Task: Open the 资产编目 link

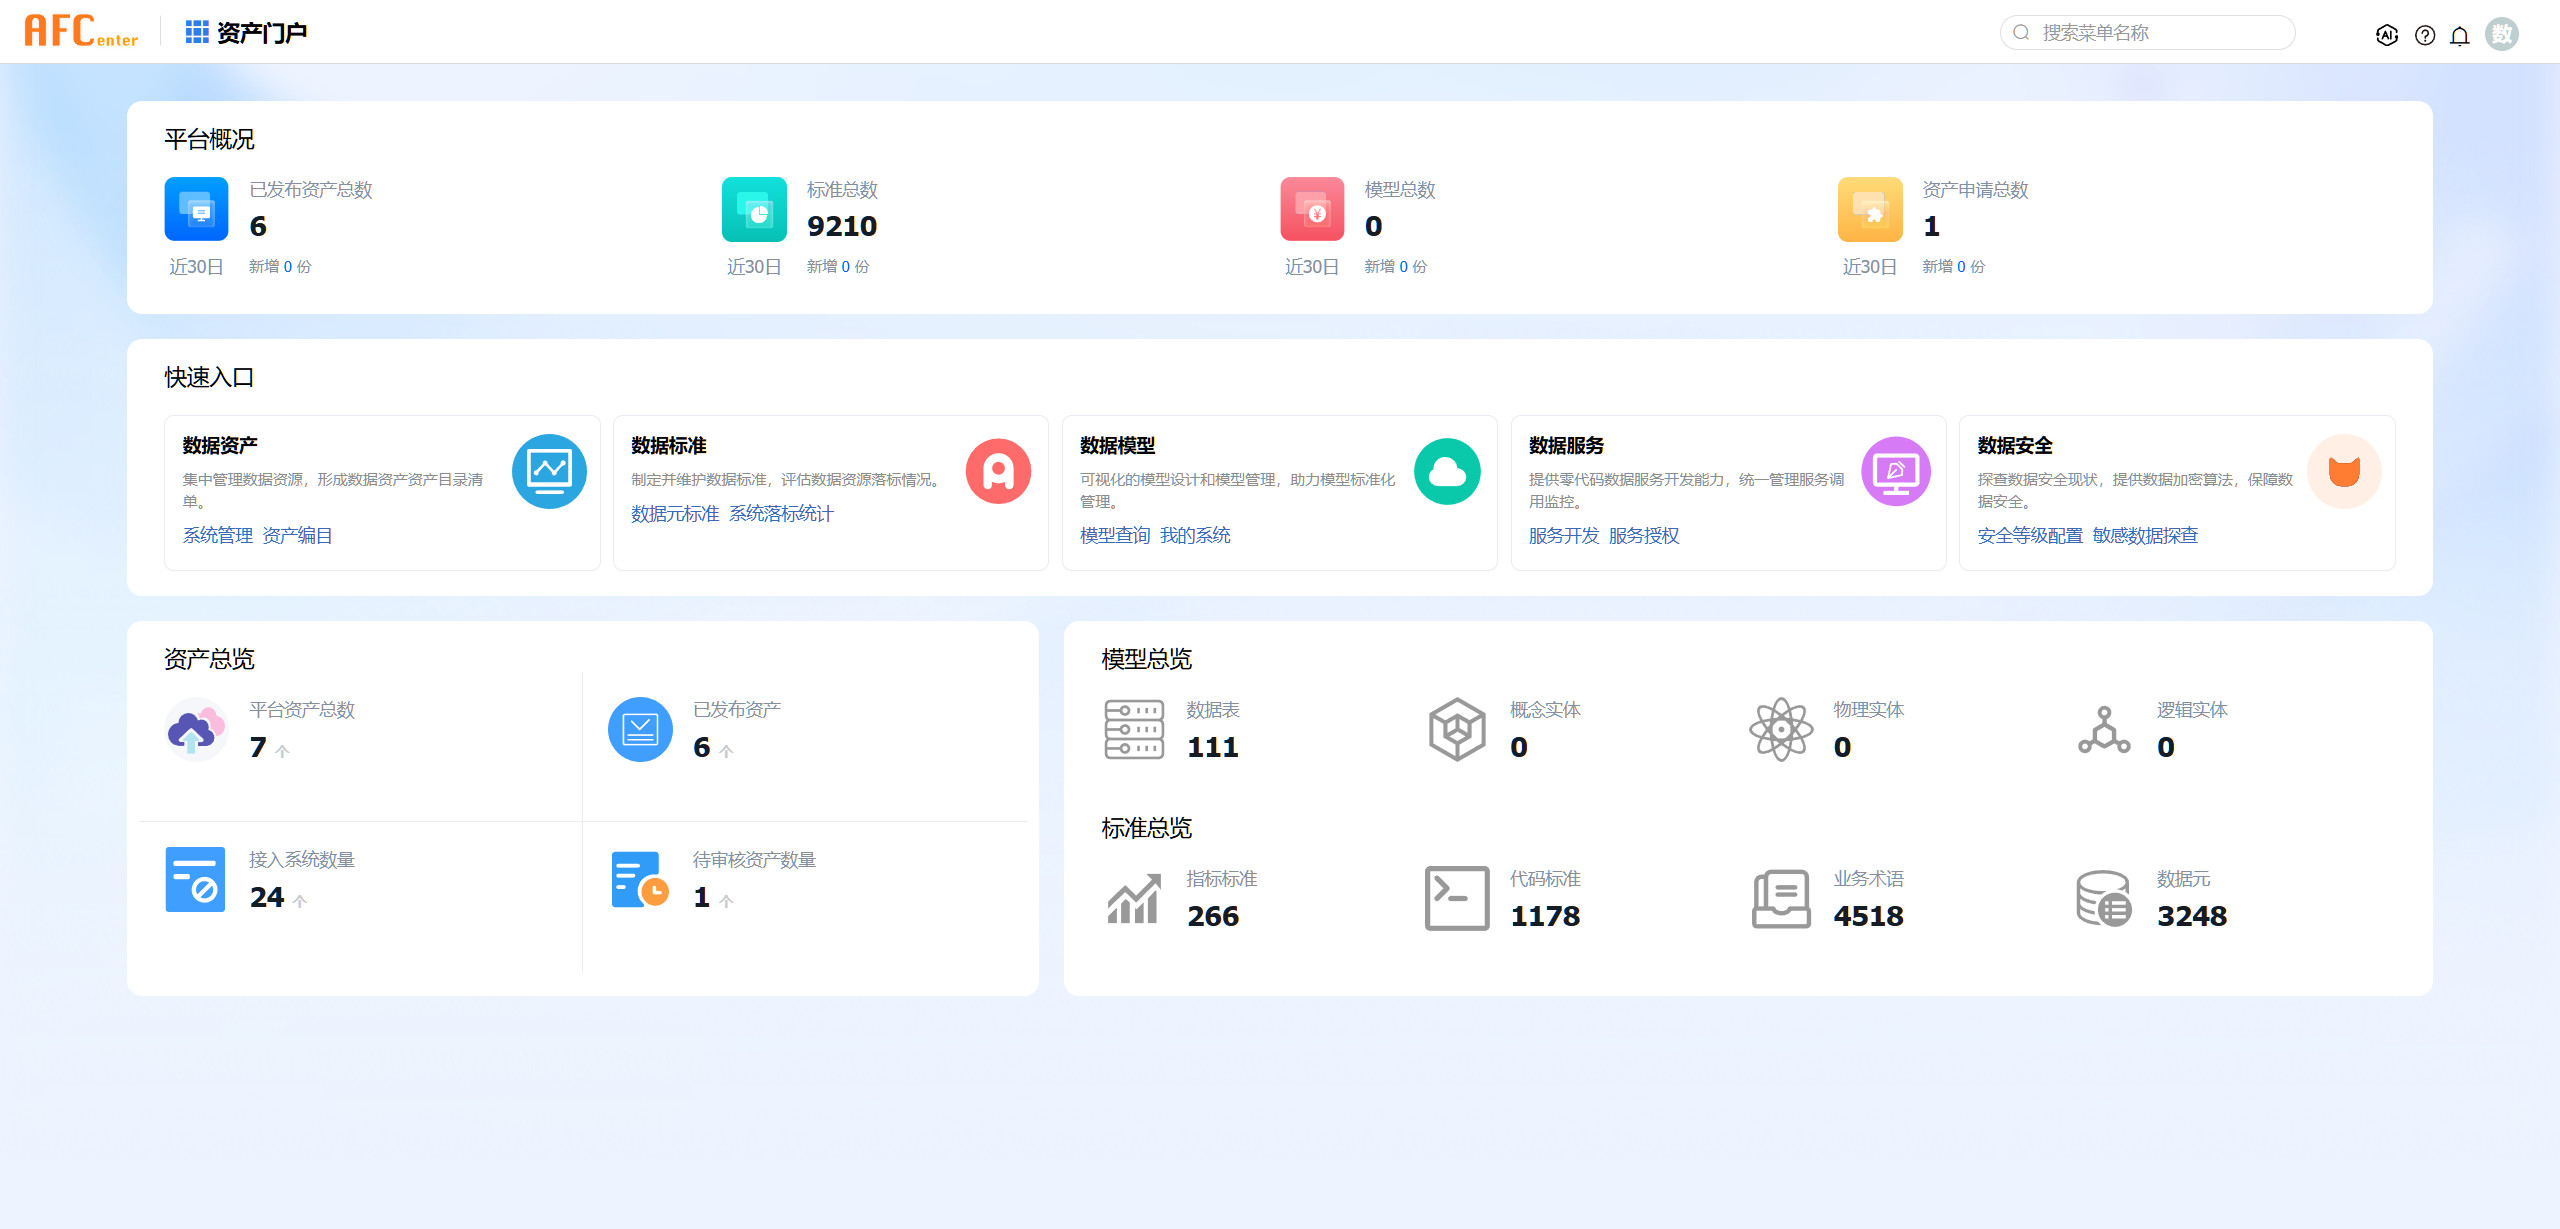Action: click(297, 536)
